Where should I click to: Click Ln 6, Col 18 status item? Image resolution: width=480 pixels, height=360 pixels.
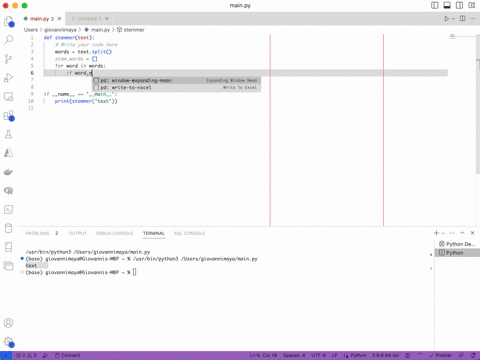click(x=263, y=355)
